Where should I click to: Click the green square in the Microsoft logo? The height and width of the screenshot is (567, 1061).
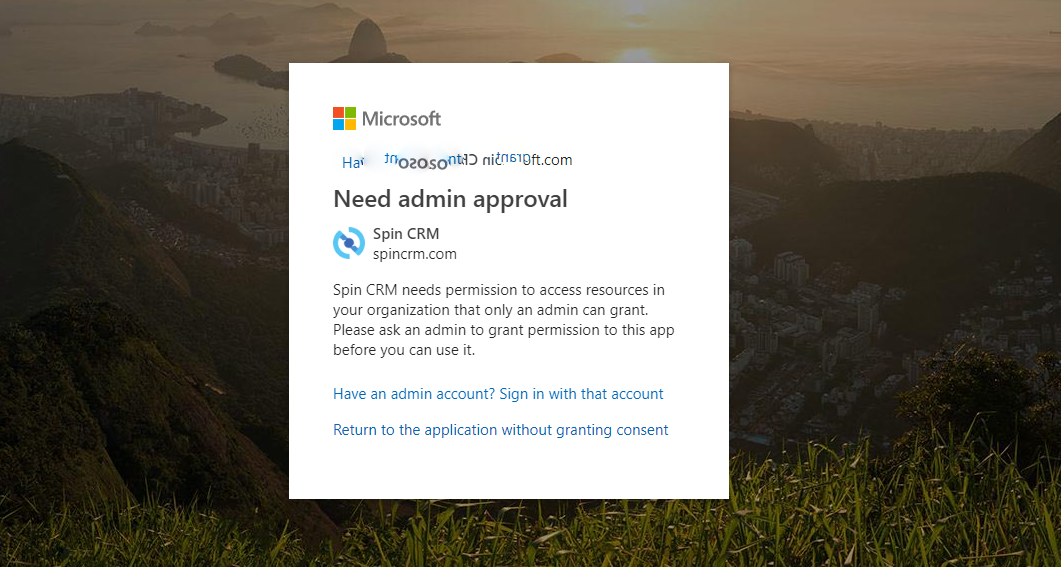[351, 113]
